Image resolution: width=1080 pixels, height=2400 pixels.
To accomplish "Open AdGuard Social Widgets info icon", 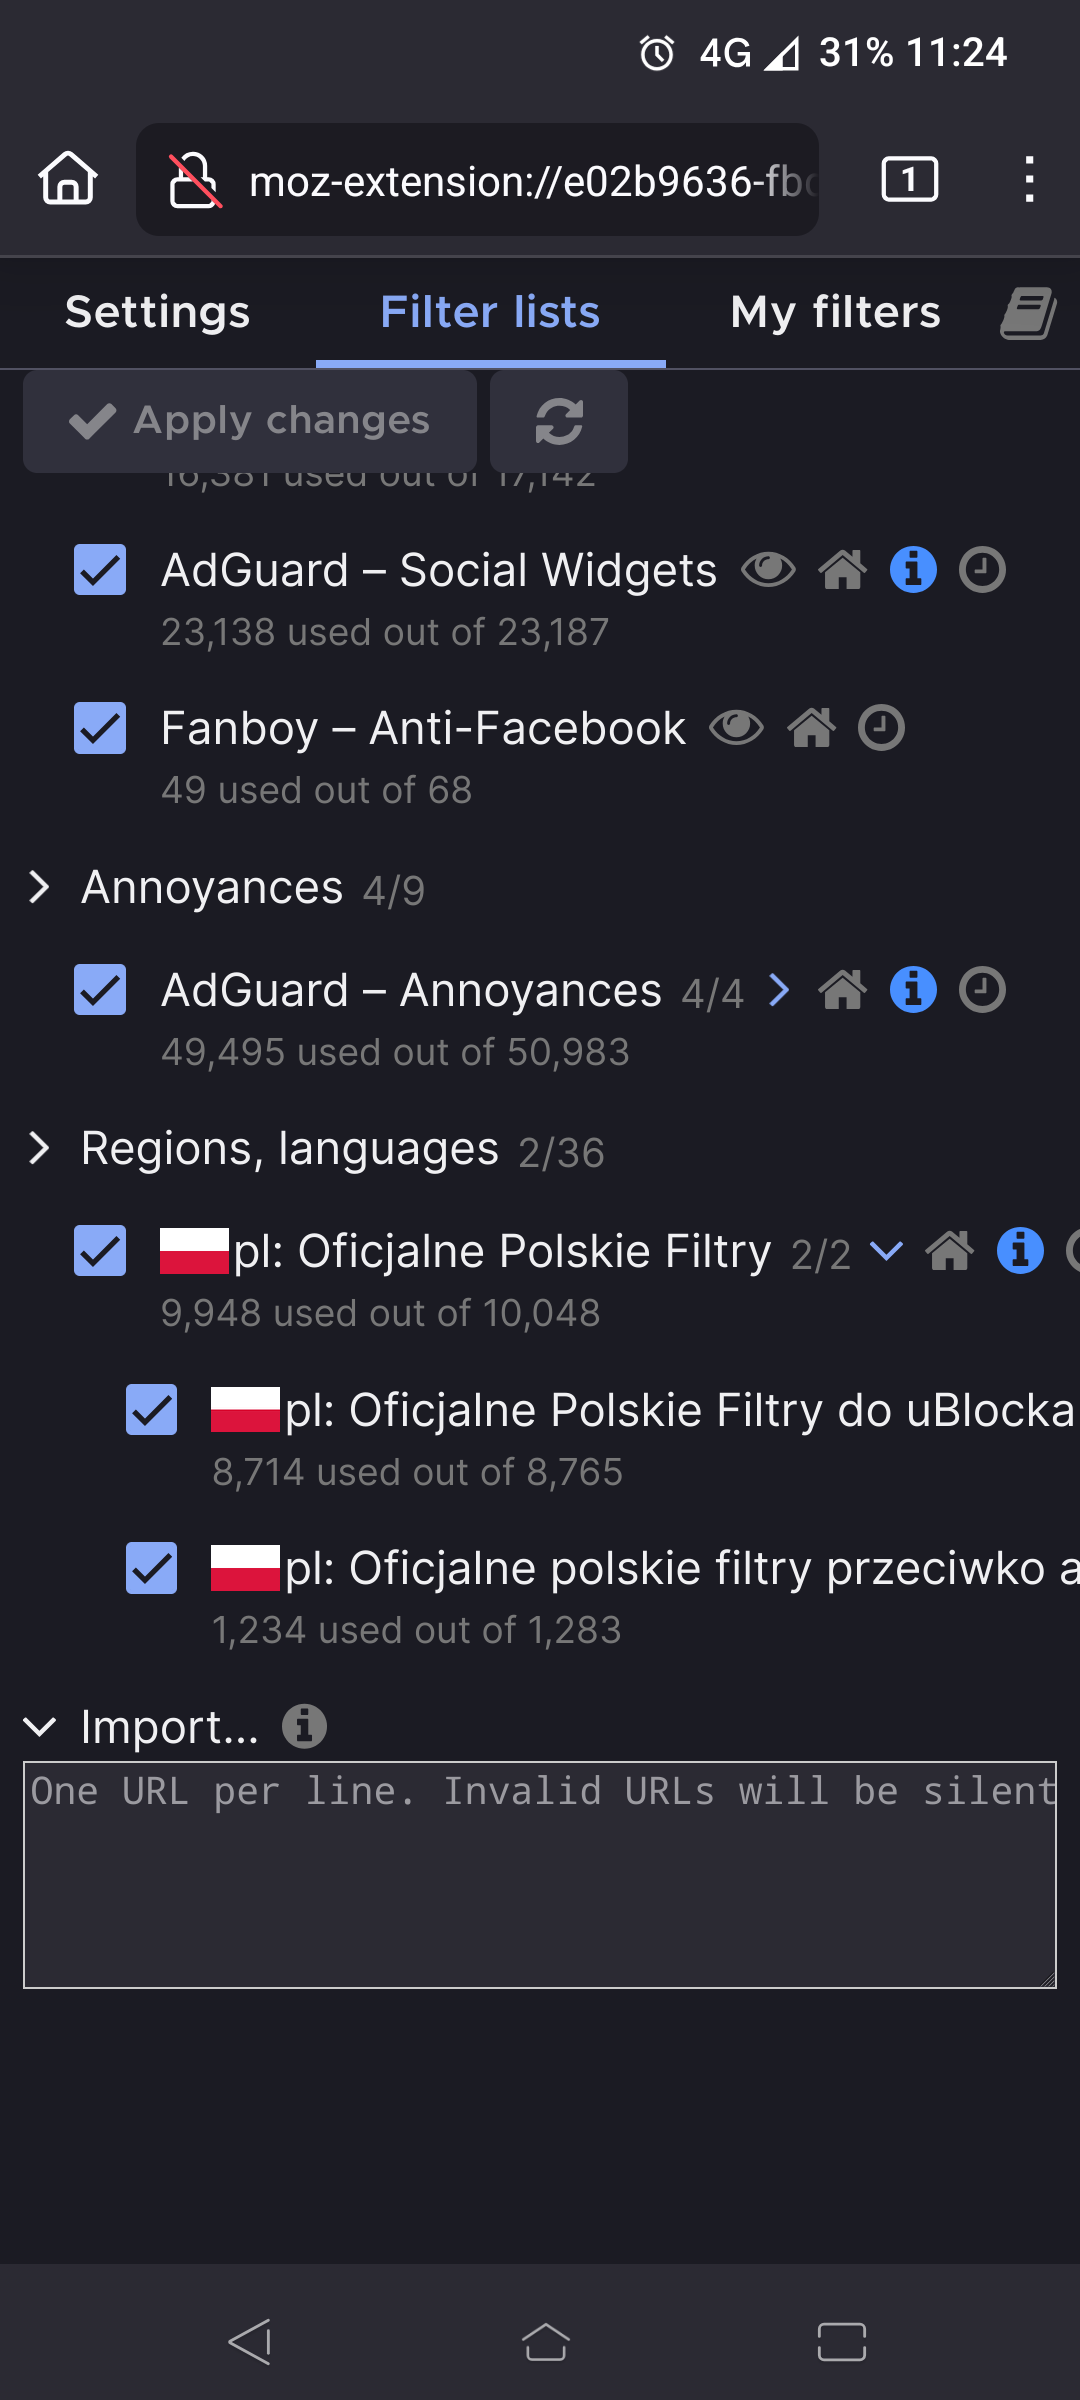I will coord(913,571).
